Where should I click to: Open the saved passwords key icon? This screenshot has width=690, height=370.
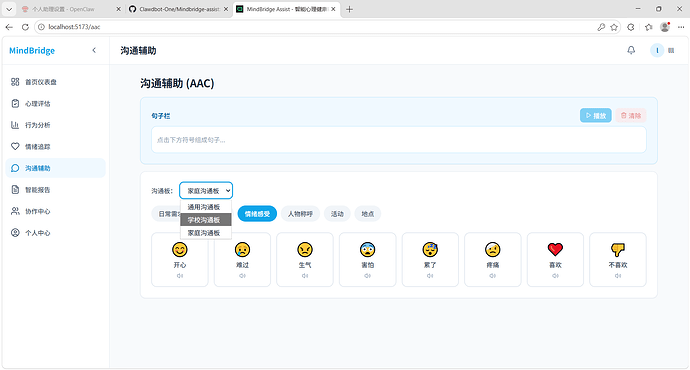(601, 27)
